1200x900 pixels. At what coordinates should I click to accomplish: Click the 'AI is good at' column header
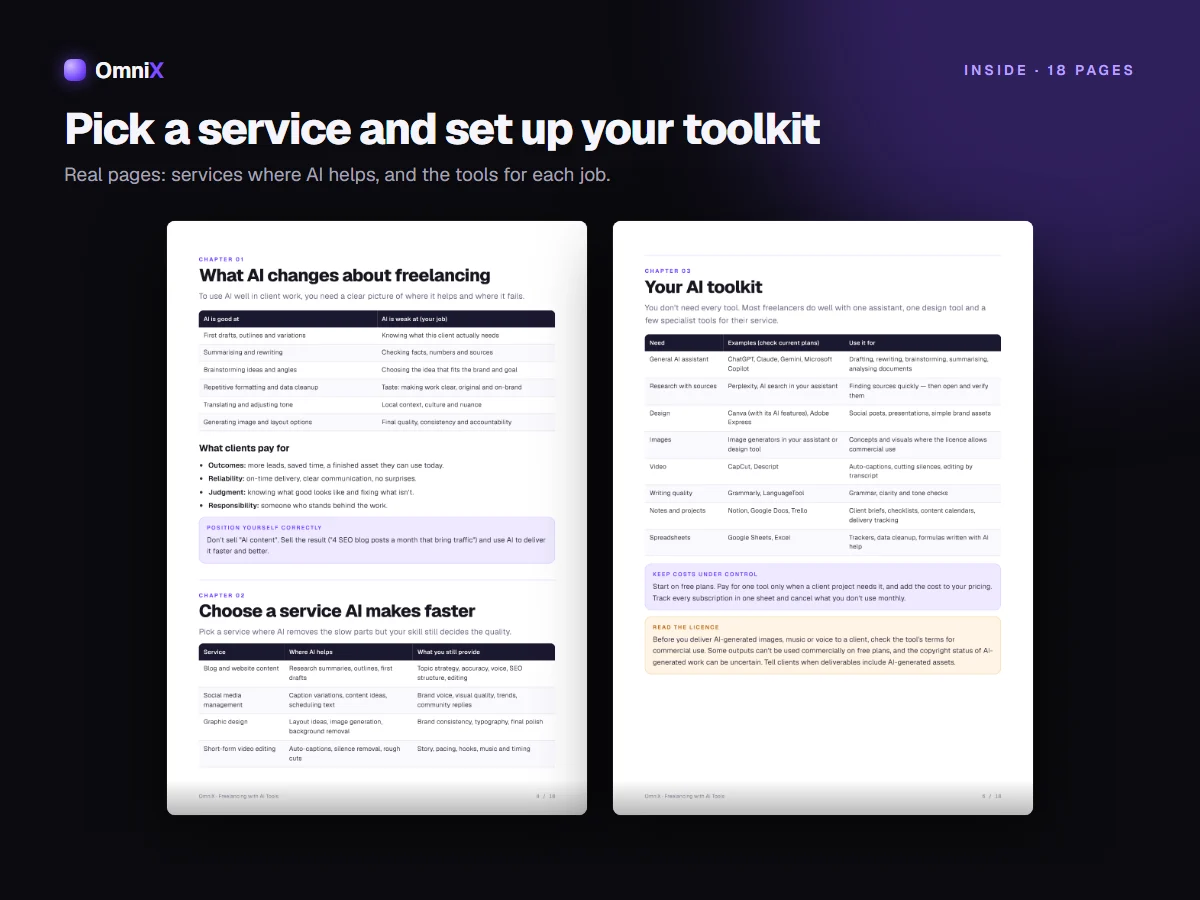pos(288,319)
